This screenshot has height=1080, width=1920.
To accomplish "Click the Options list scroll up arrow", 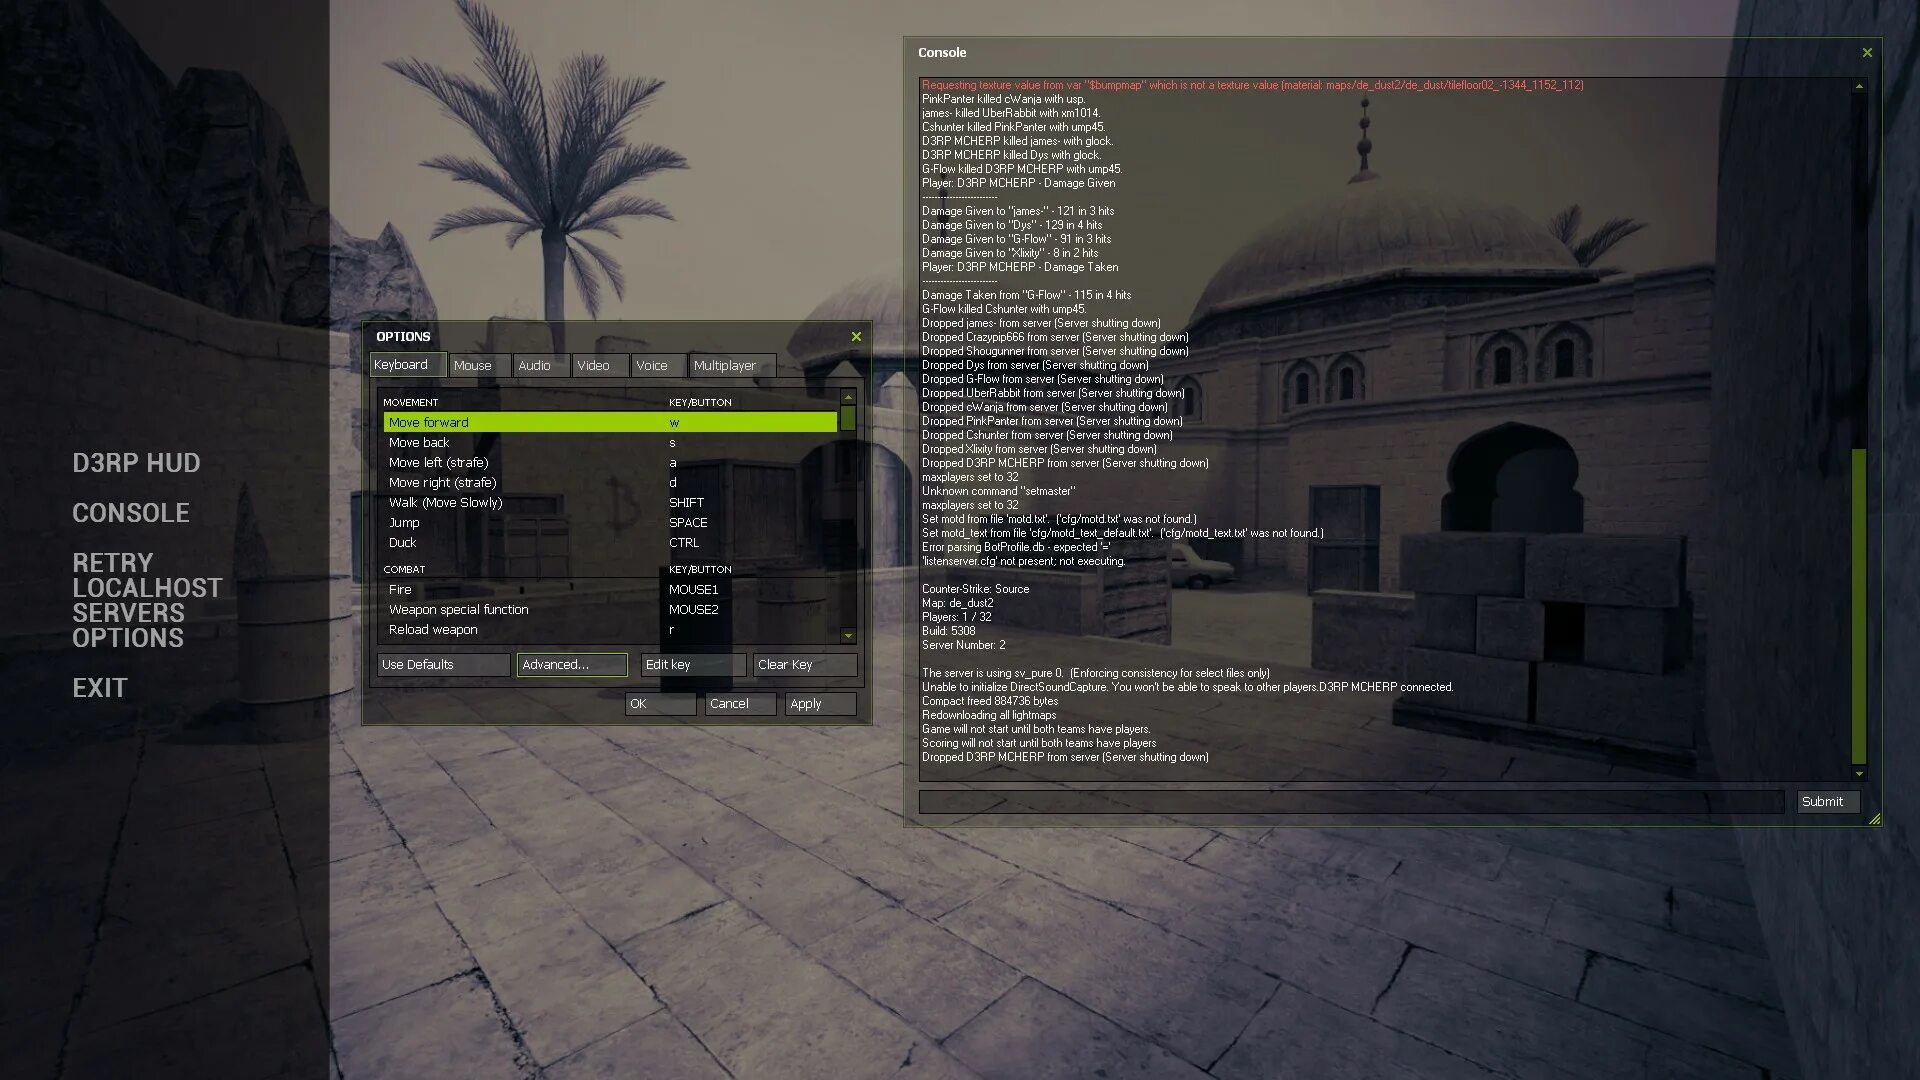I will click(848, 397).
